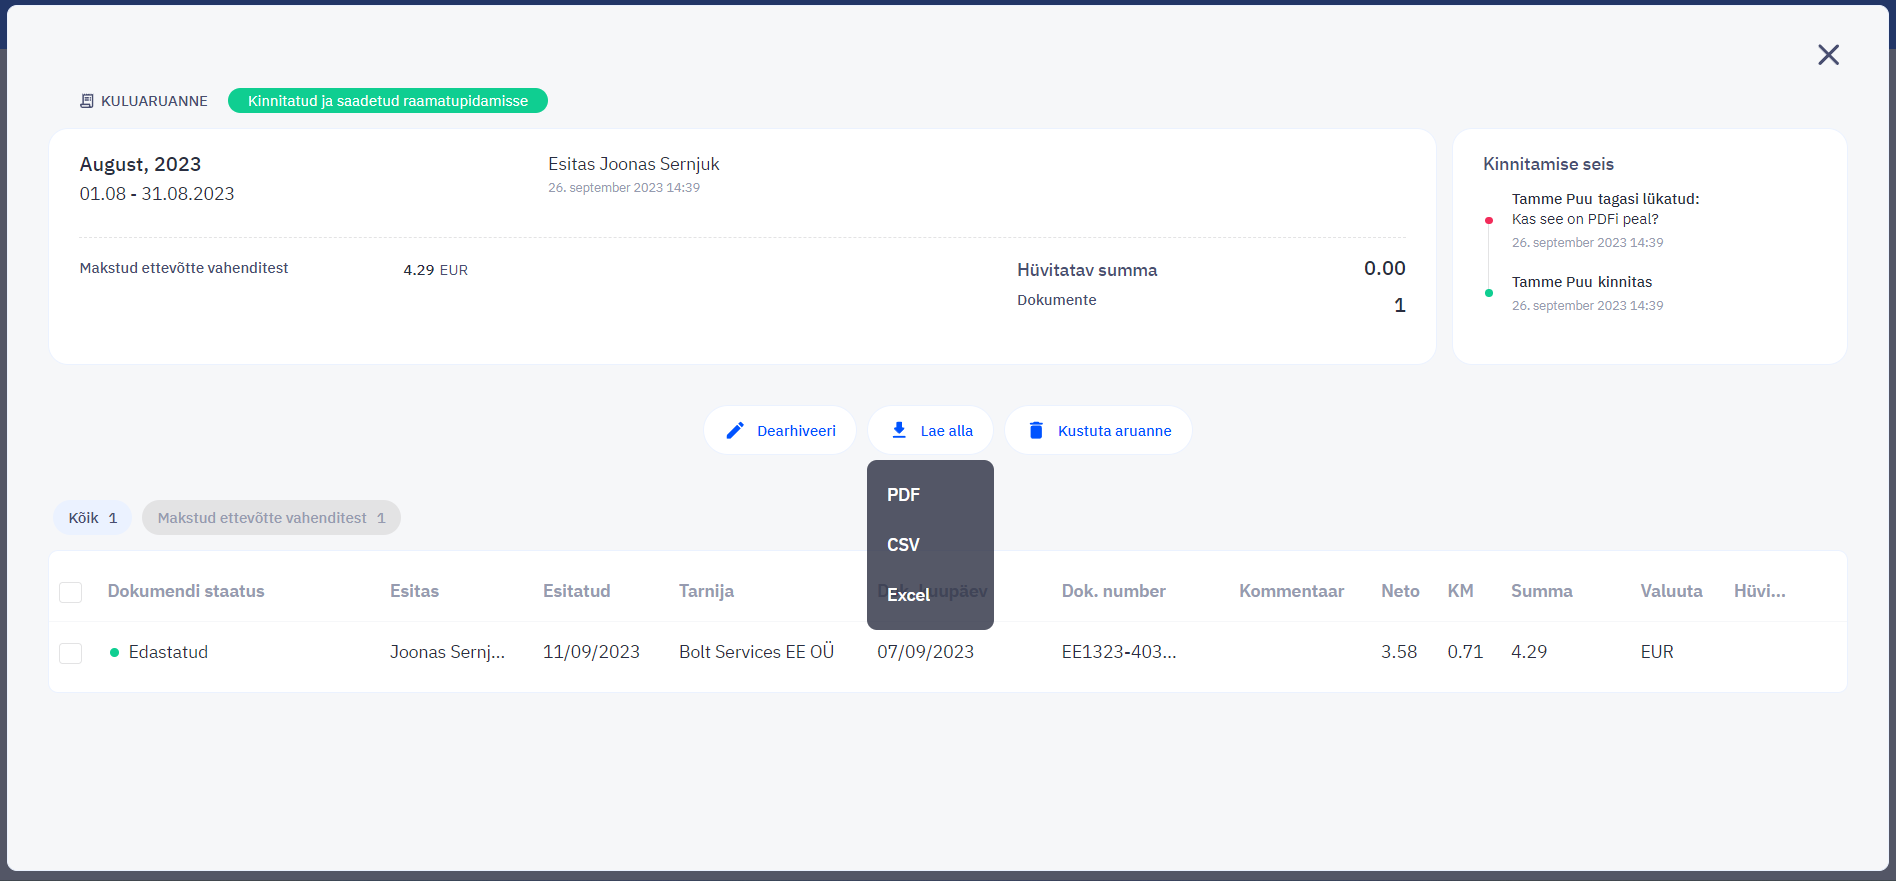Choose Excel from the download menu
This screenshot has height=881, width=1896.
coord(930,595)
